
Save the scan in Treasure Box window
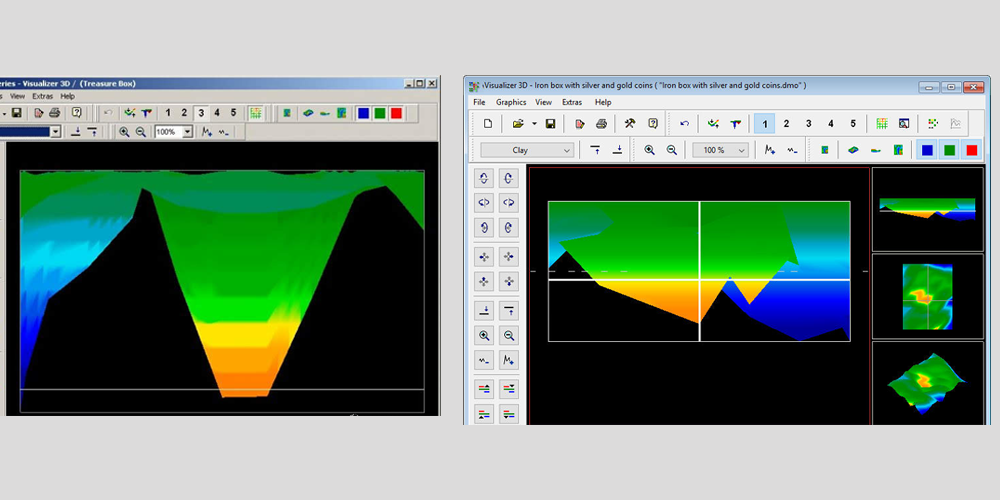[17, 113]
